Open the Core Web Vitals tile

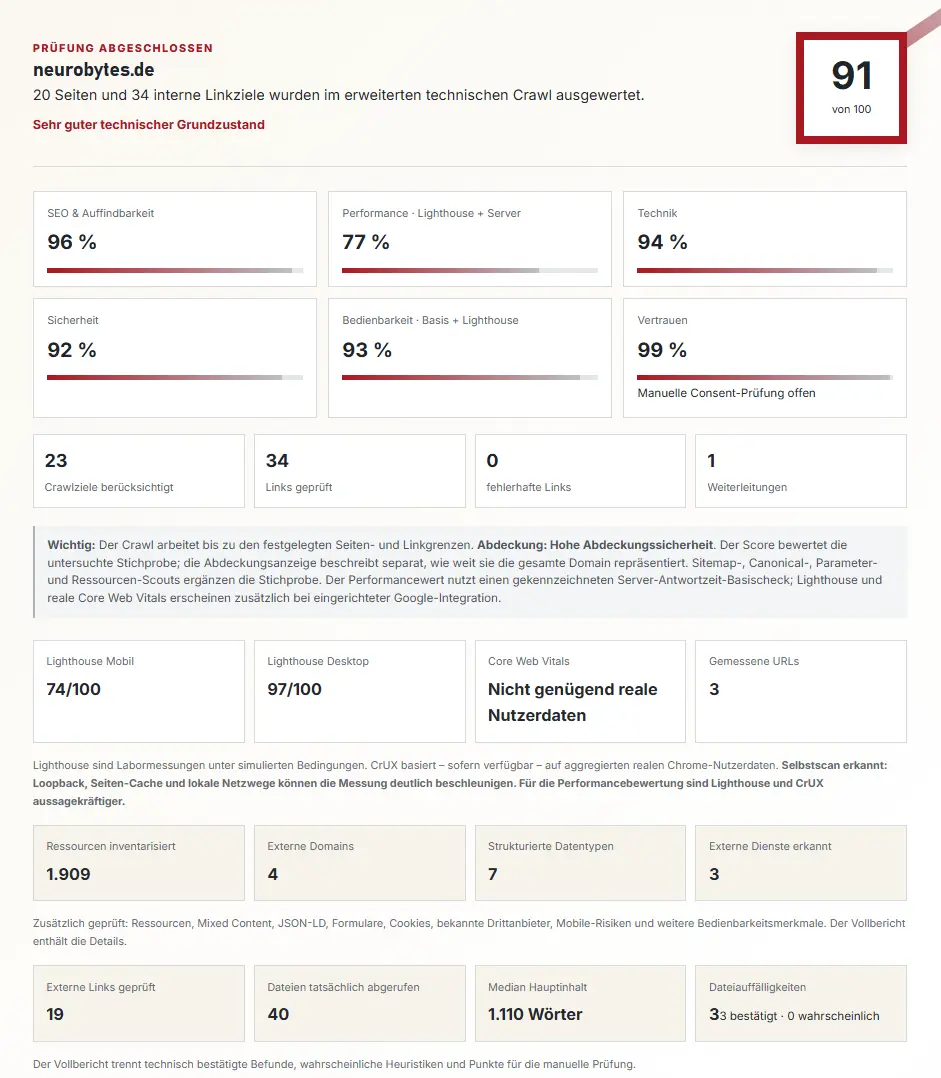(580, 691)
